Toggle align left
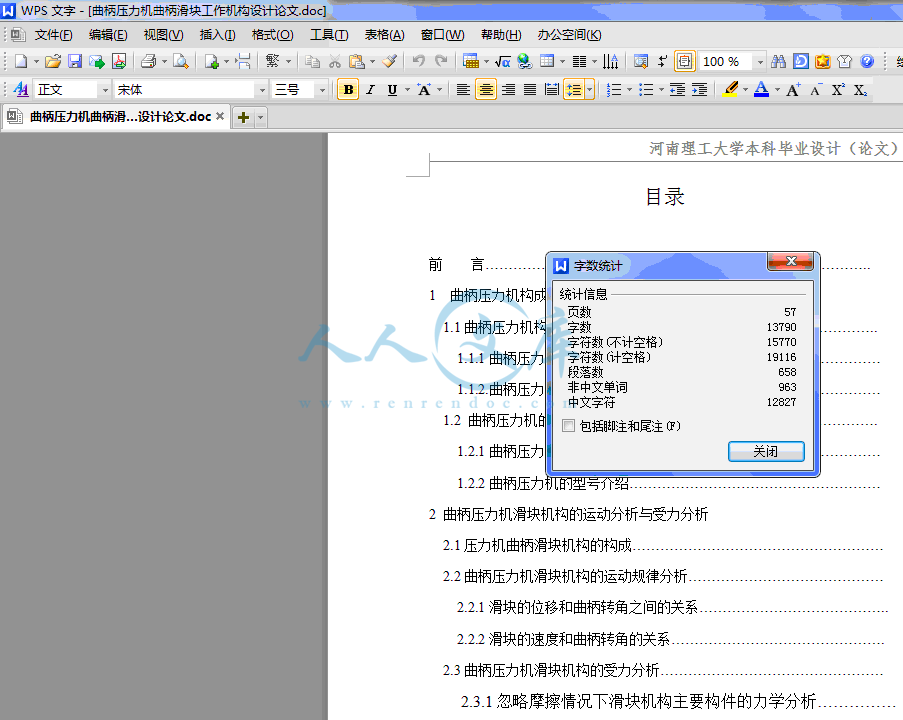 pyautogui.click(x=463, y=90)
